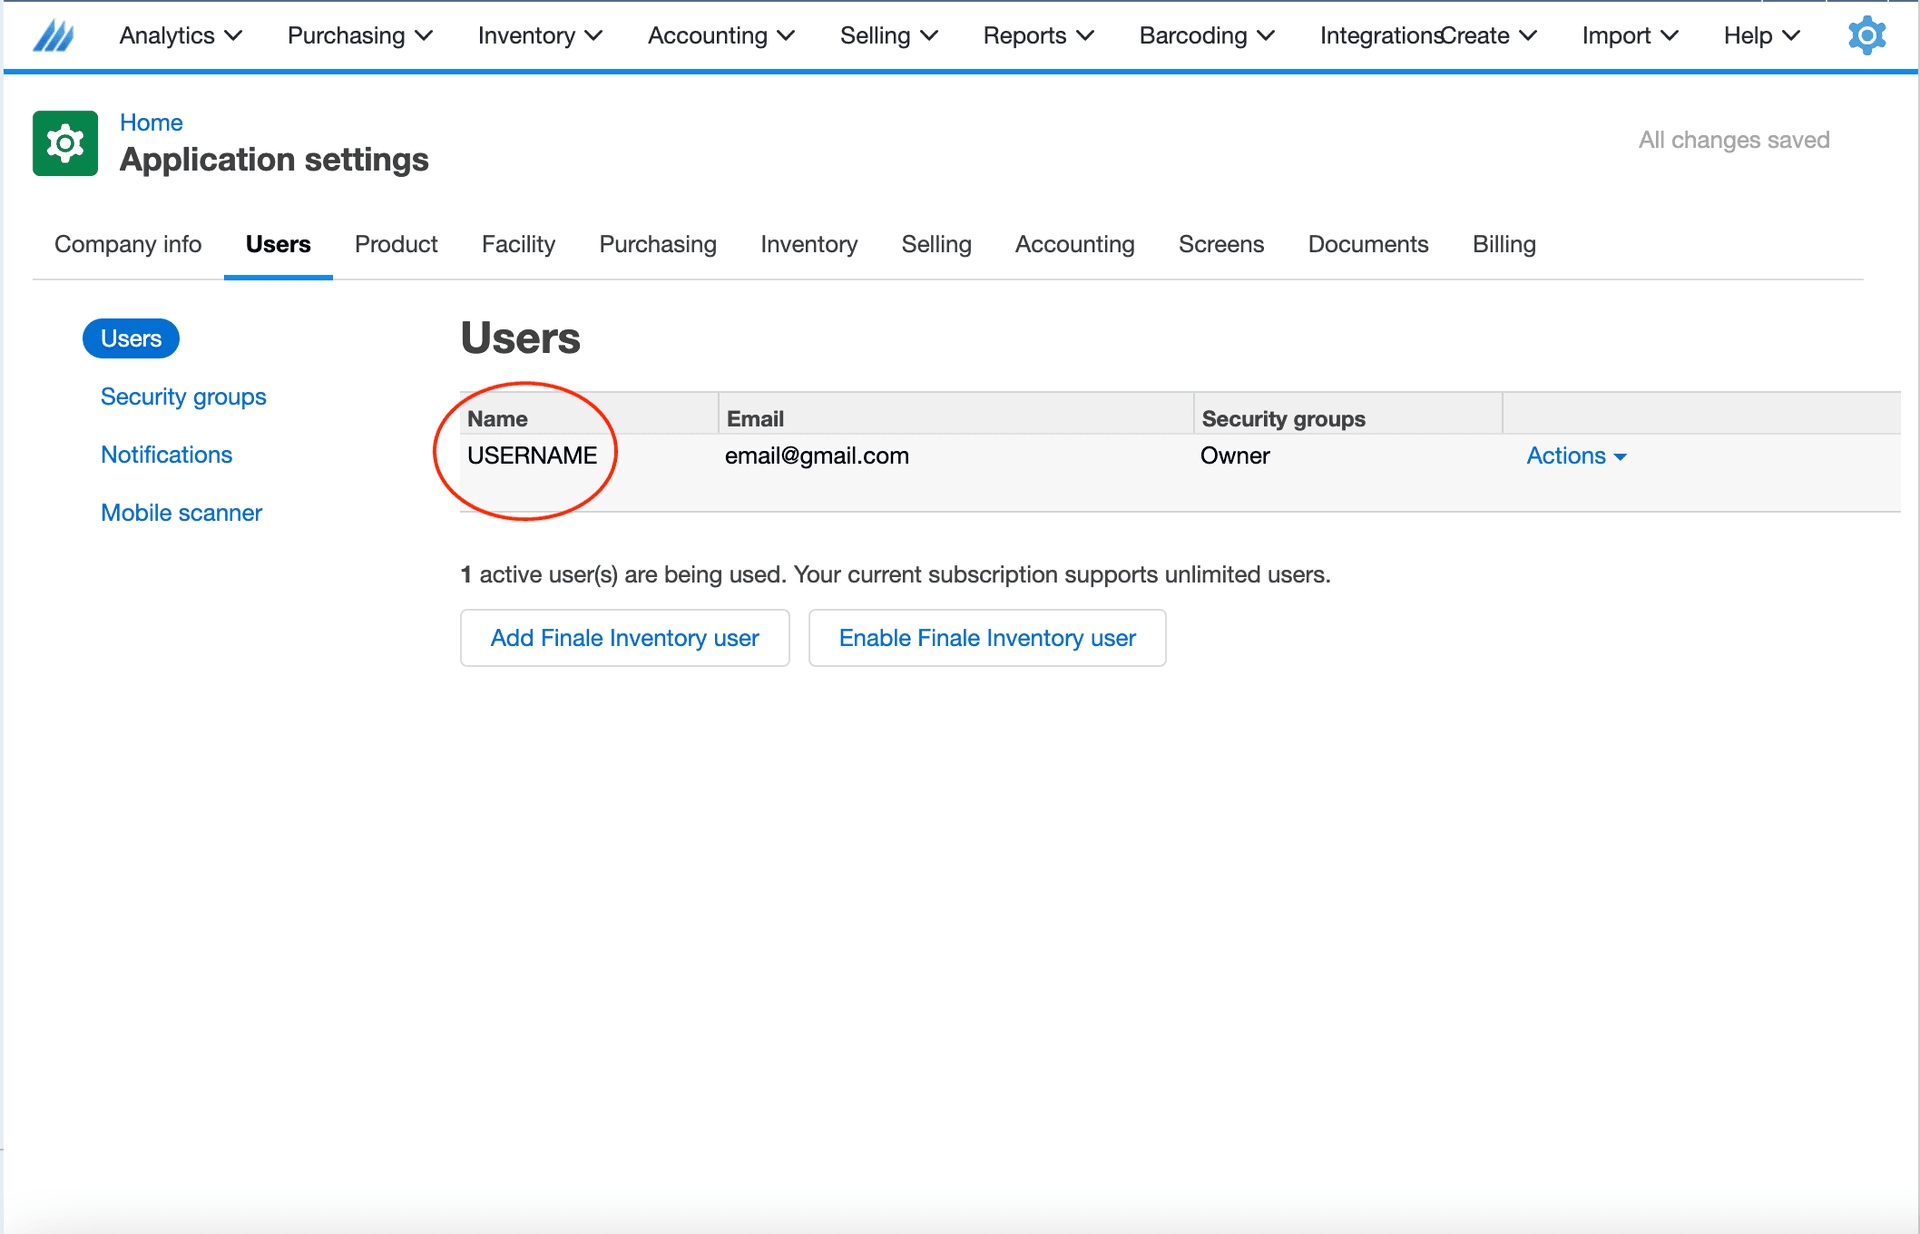This screenshot has width=1920, height=1234.
Task: Expand the Actions dropdown for USERNAME
Action: point(1576,456)
